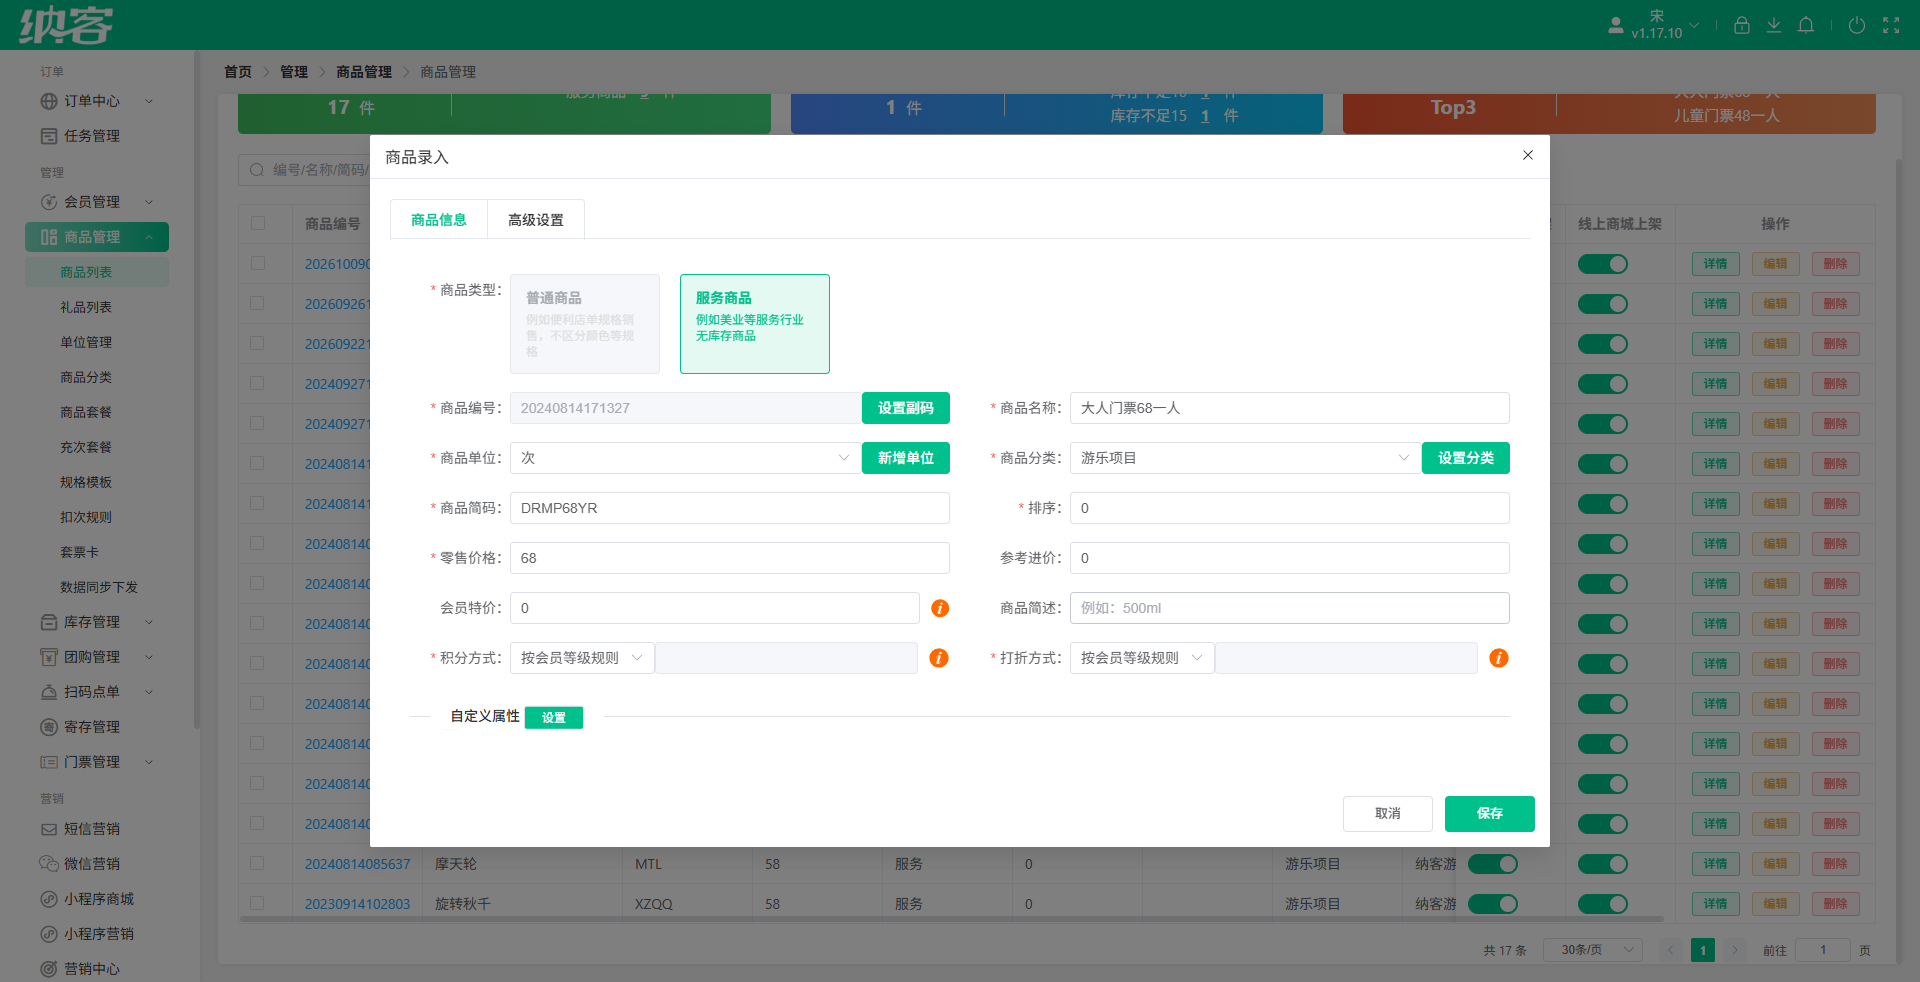Toggle 线上商城上架 switch for 旋转秋千 row
1920x982 pixels.
click(x=1603, y=904)
